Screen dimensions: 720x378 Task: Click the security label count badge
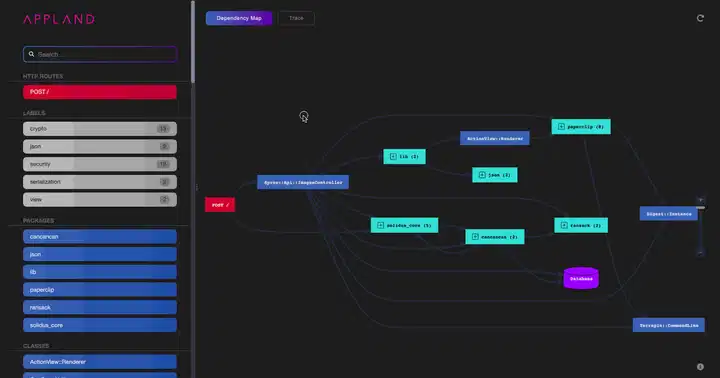163,164
